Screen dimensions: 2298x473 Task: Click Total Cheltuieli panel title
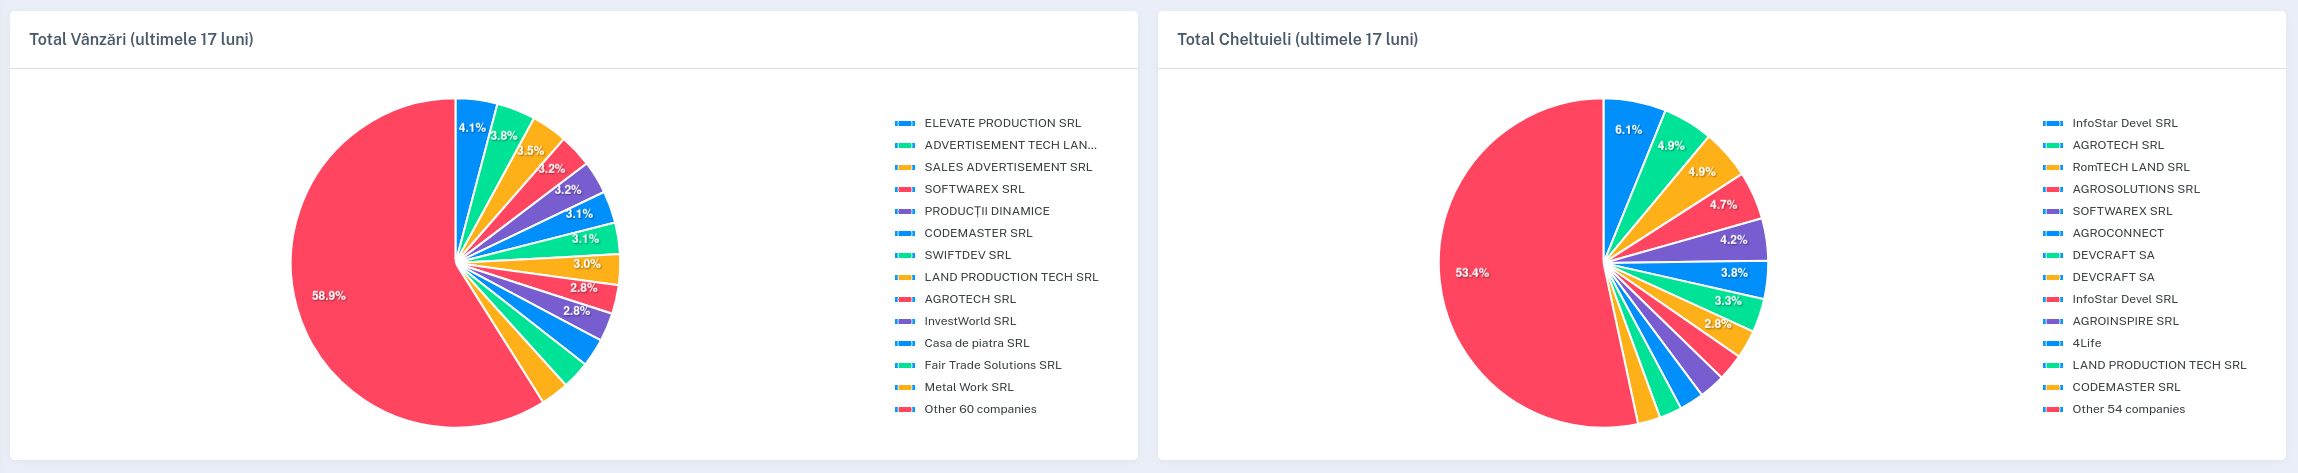coord(1297,39)
